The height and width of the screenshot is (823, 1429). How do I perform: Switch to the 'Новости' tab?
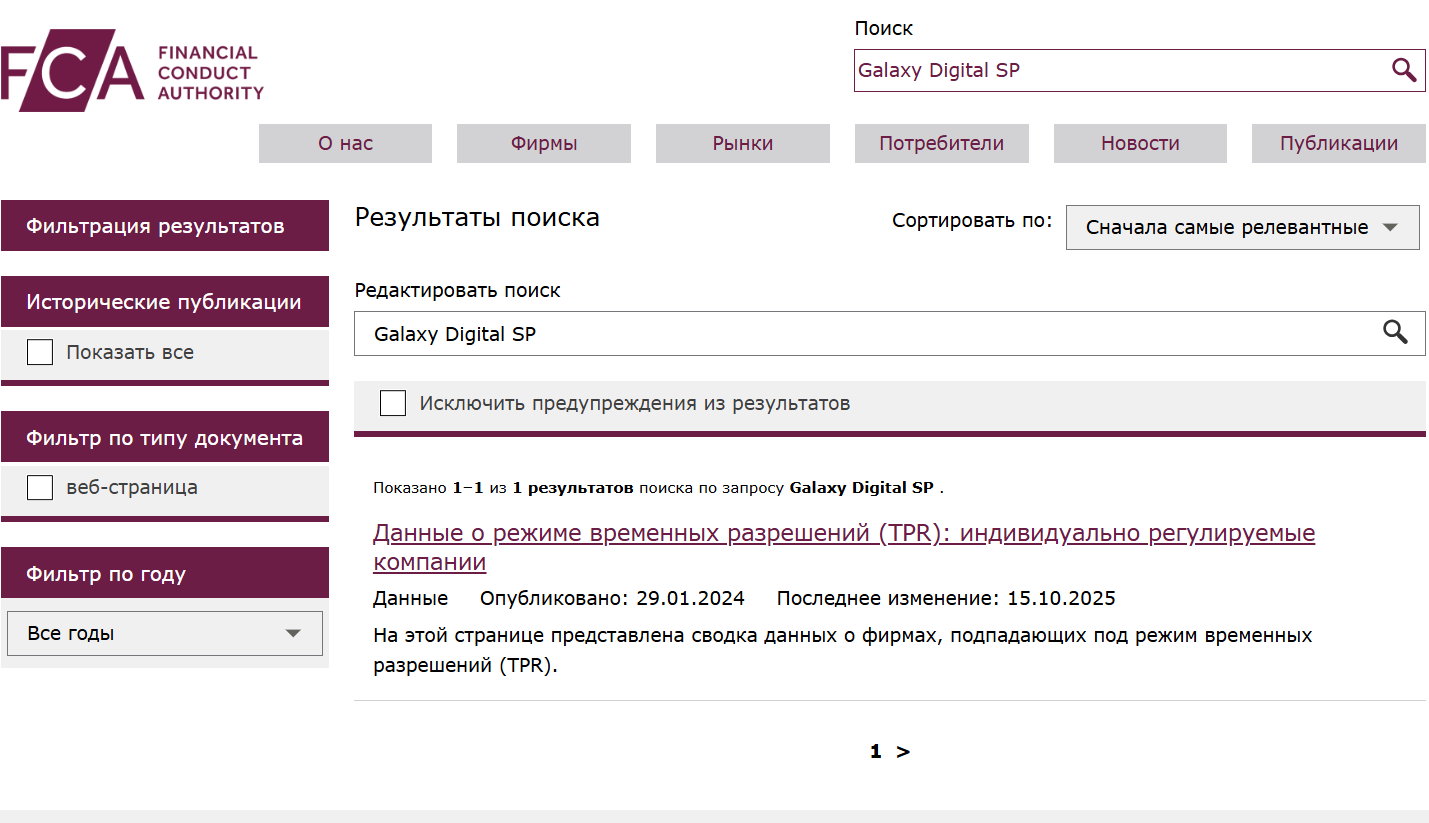1139,143
